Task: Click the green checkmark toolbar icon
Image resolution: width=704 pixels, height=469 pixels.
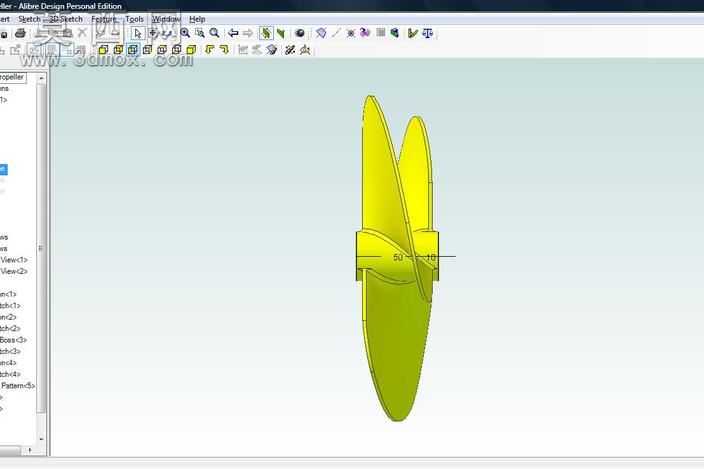Action: click(413, 33)
